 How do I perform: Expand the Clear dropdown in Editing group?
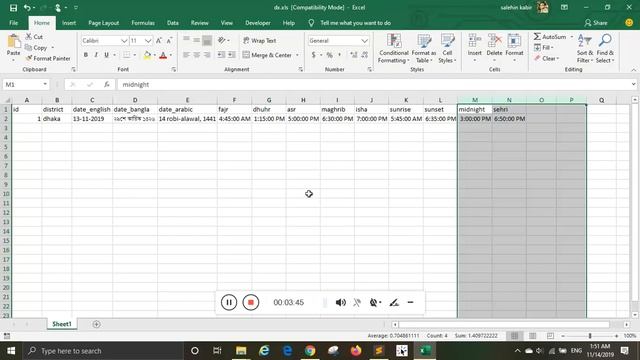click(558, 59)
